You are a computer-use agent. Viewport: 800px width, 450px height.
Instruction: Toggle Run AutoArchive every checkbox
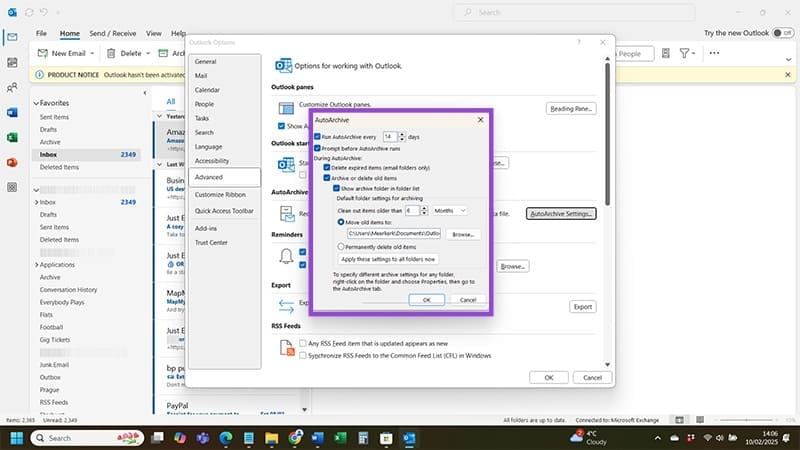tap(317, 137)
